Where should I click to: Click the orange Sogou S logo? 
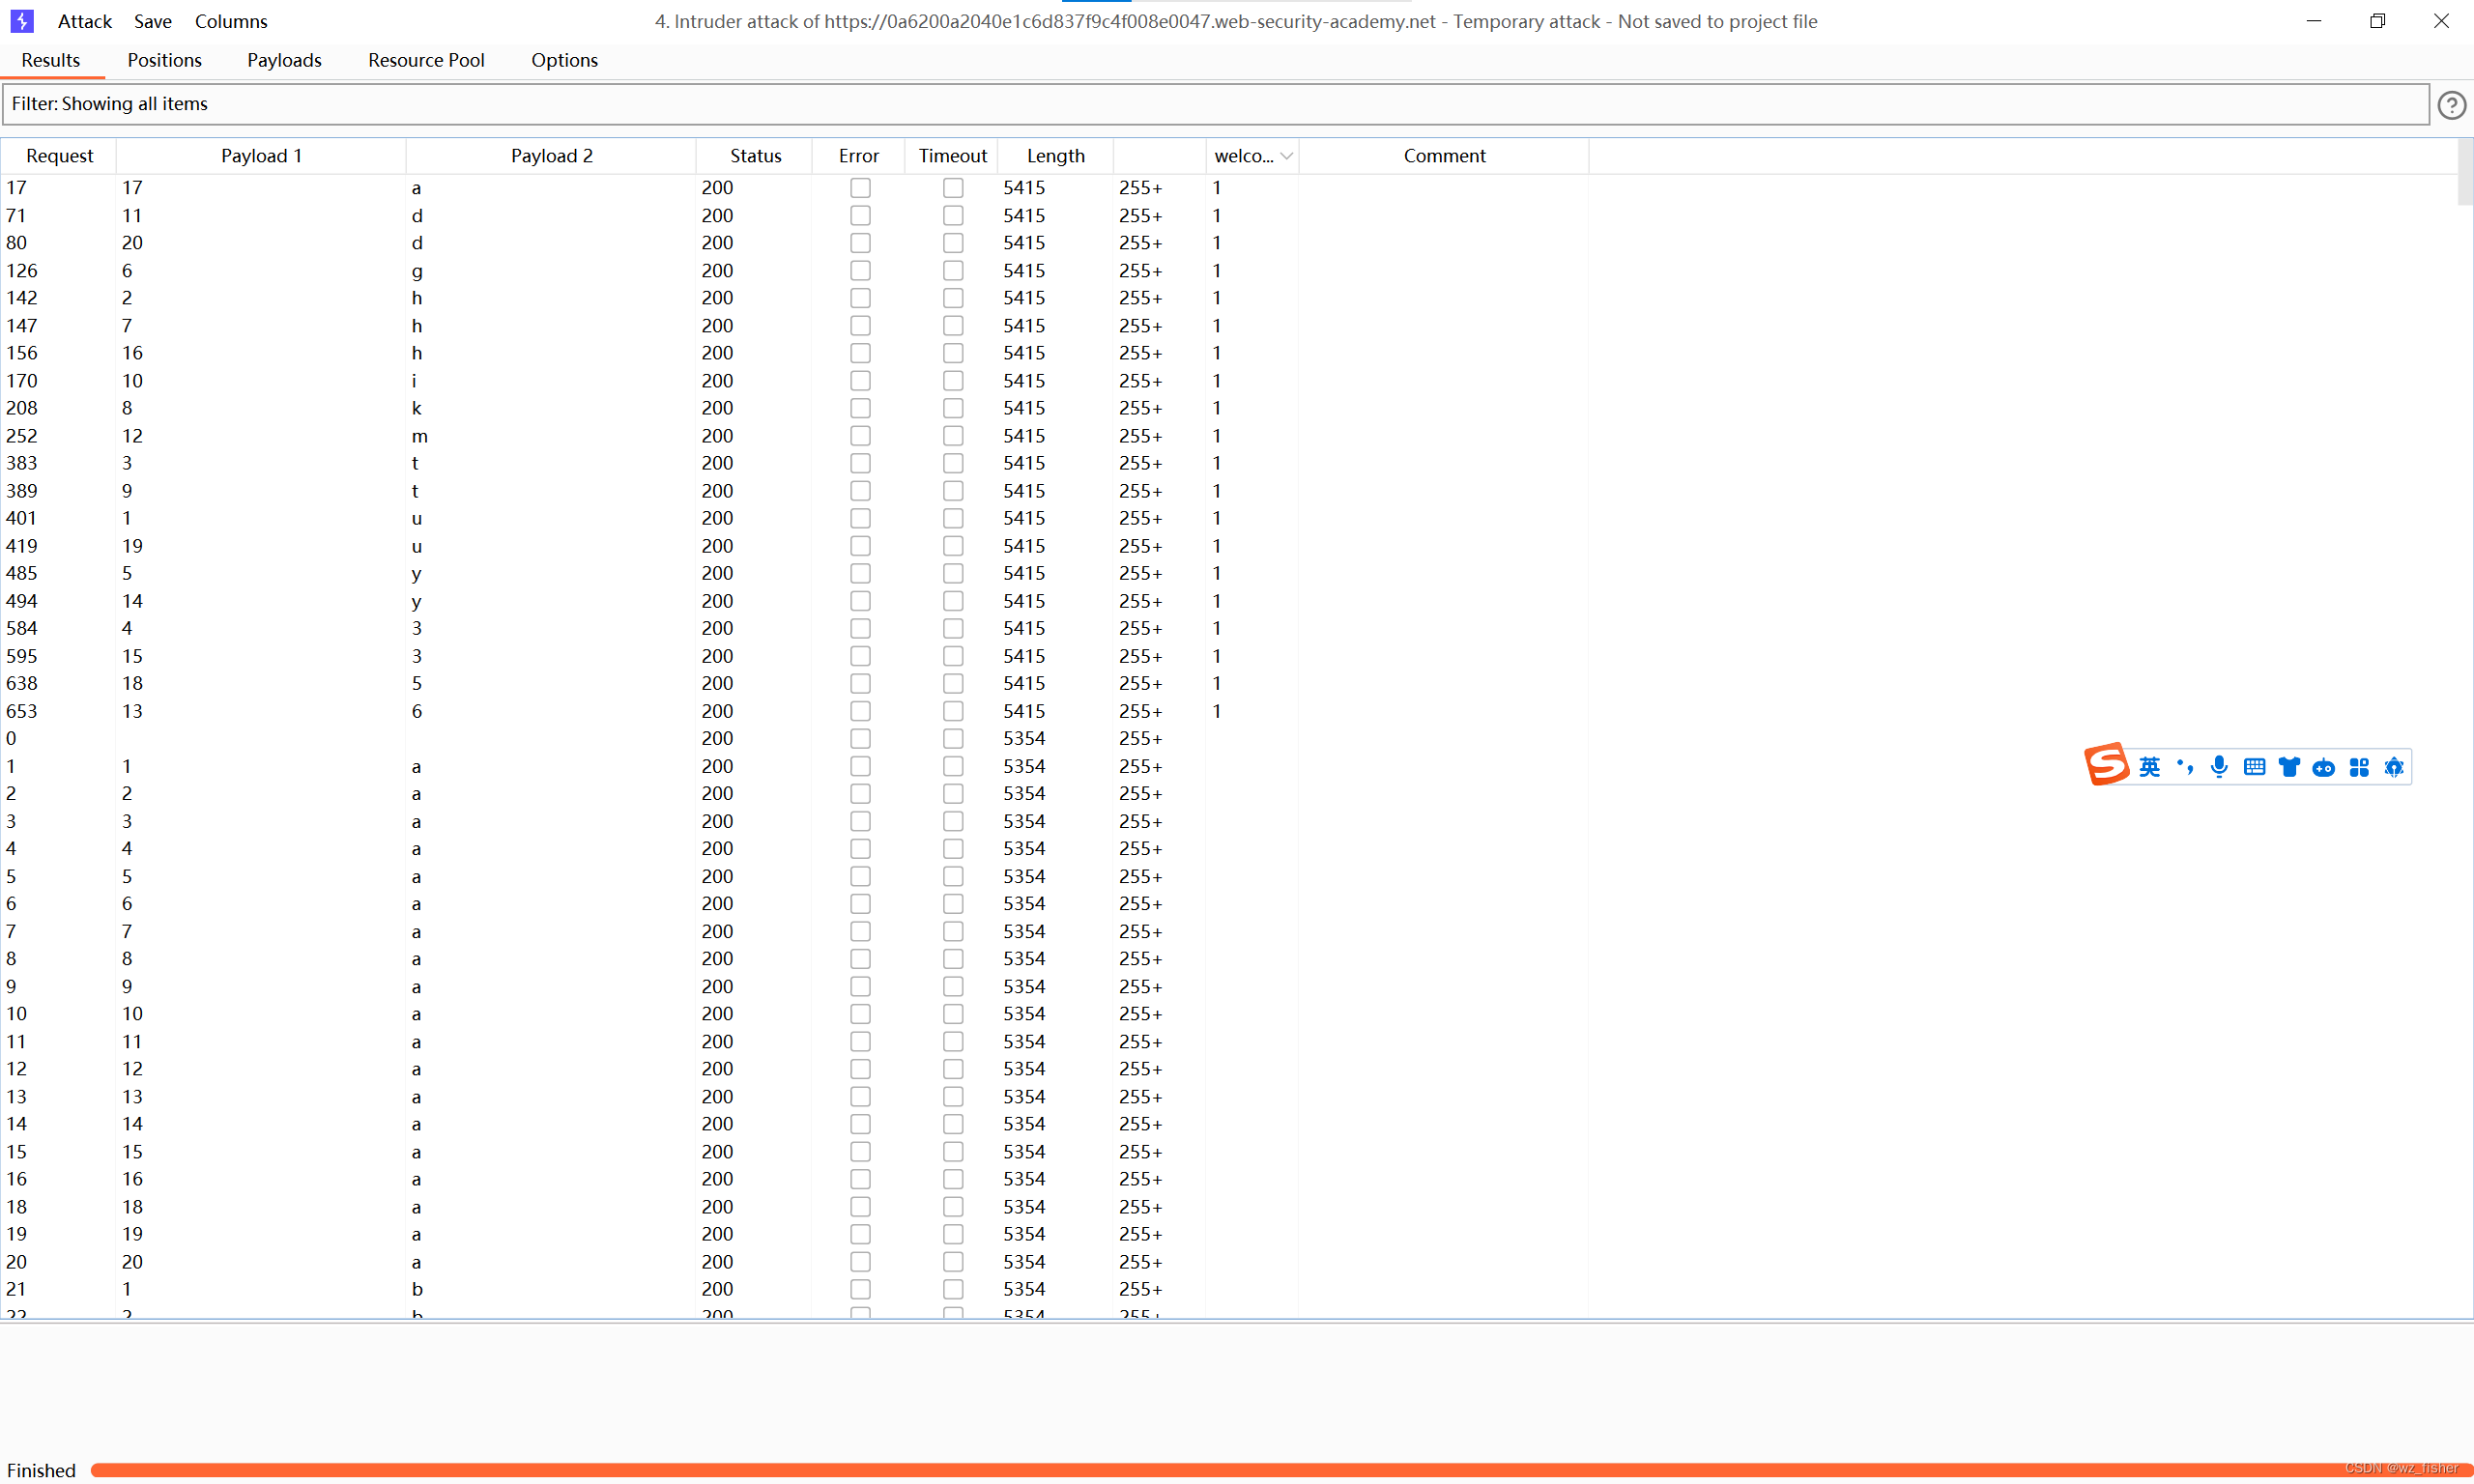click(x=2107, y=764)
